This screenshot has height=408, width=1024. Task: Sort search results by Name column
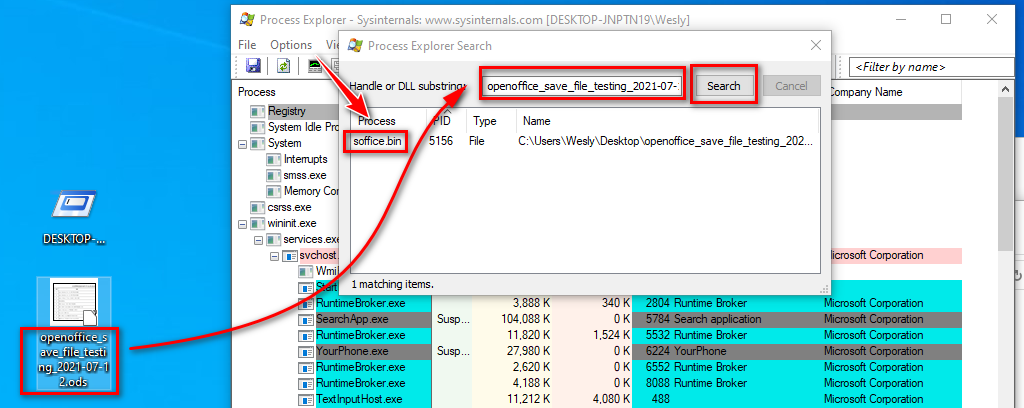click(x=667, y=121)
